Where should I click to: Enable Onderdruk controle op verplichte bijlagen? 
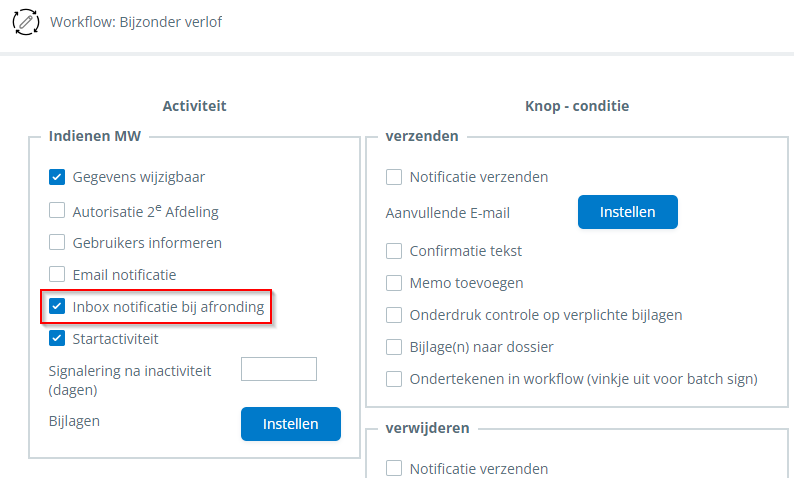(x=394, y=315)
